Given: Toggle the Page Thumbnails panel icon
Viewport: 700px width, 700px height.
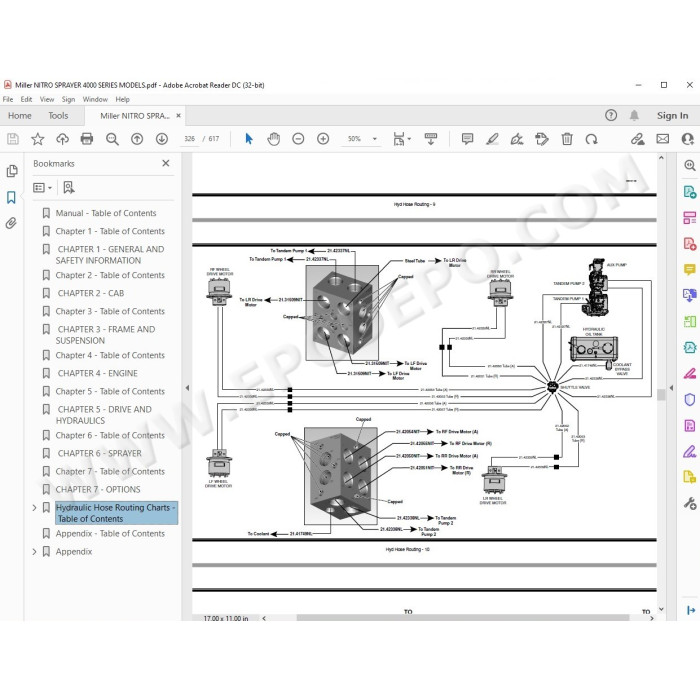Looking at the screenshot, I should click(12, 171).
